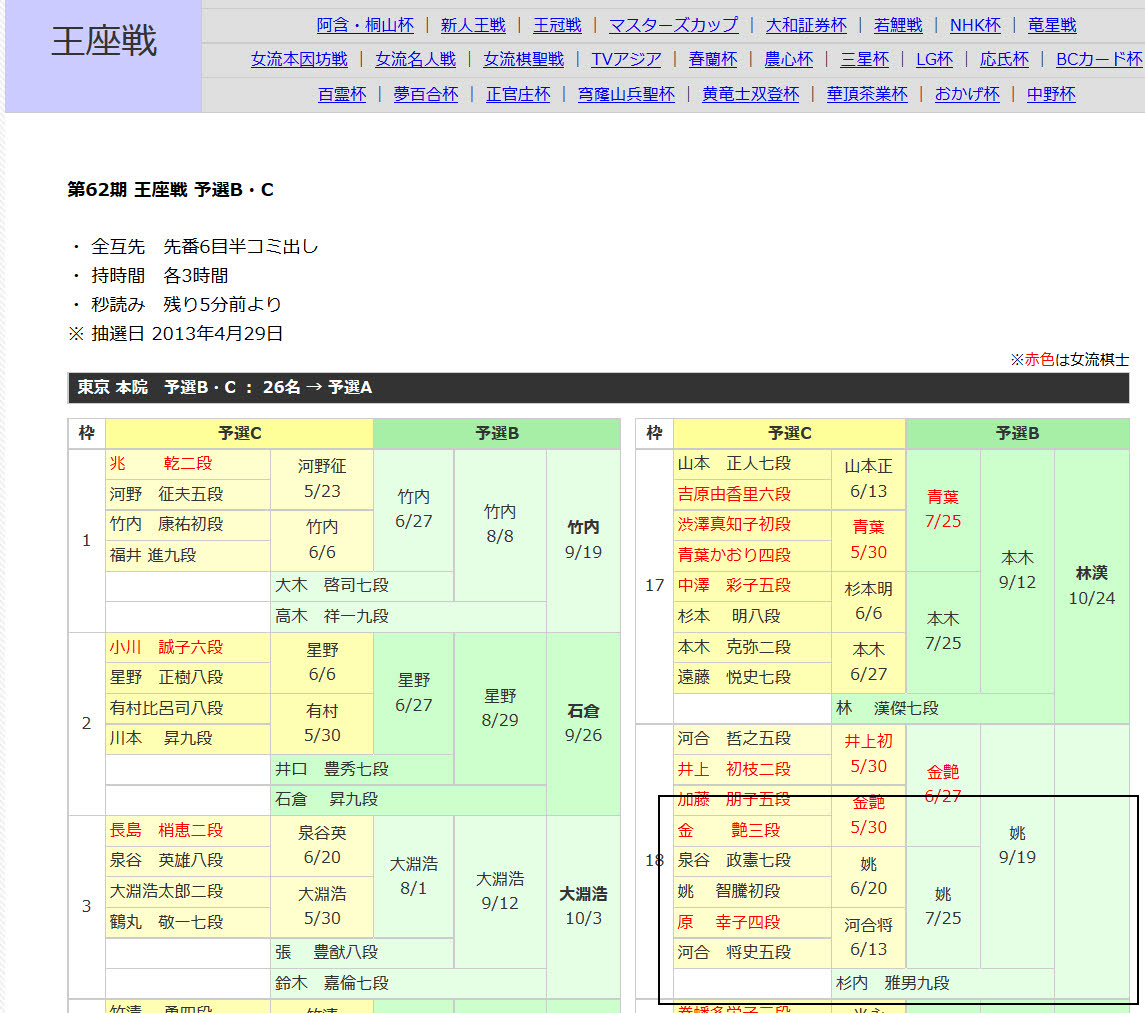The image size is (1145, 1013).
Task: Navigate to the 王冠戦 page
Action: click(556, 25)
